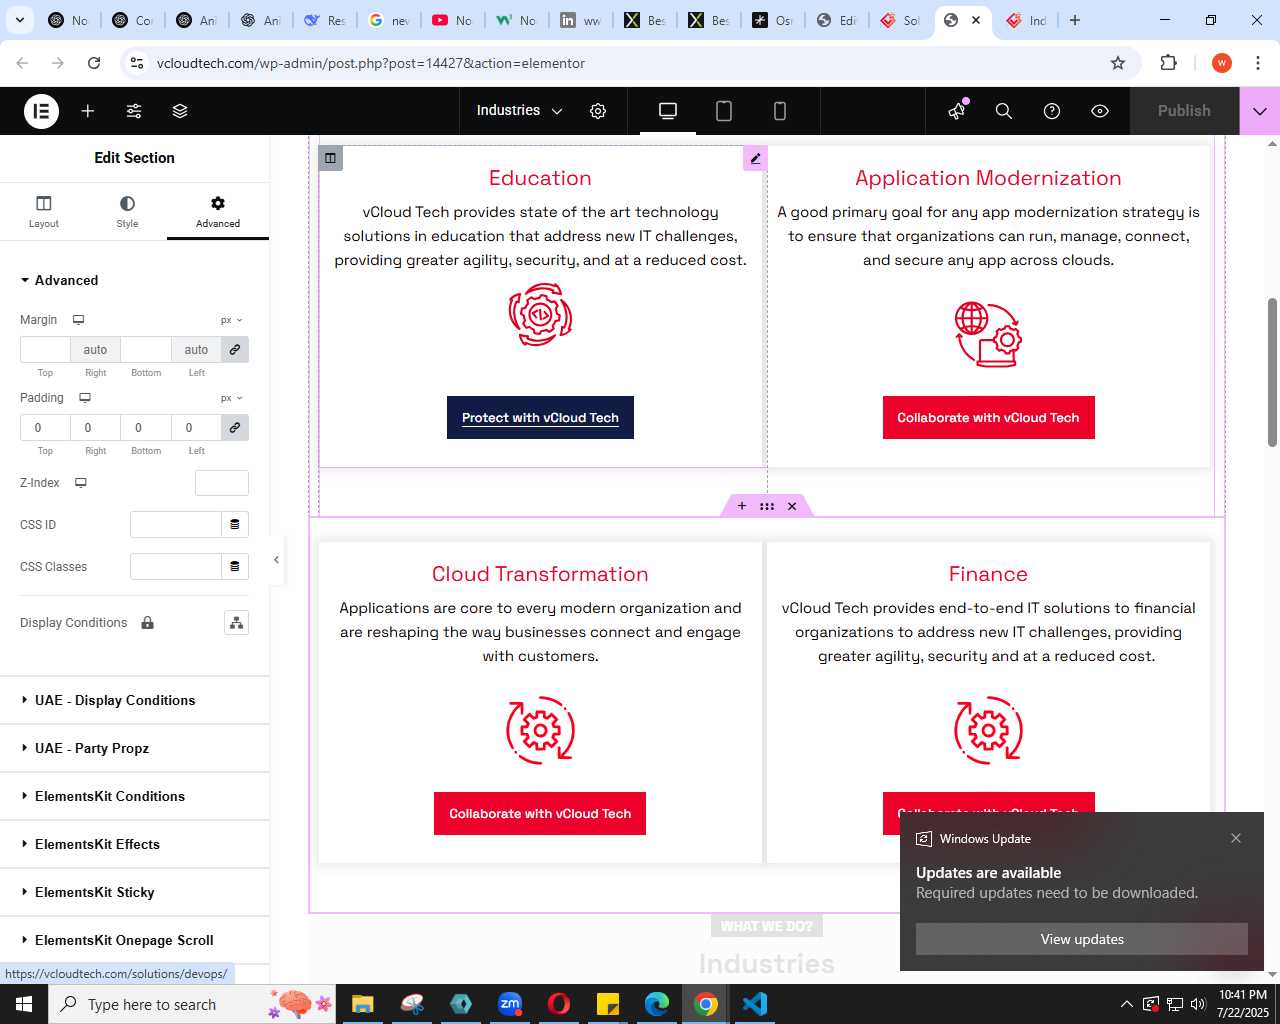Preview changes with the eye icon
1280x1024 pixels.
click(1100, 111)
